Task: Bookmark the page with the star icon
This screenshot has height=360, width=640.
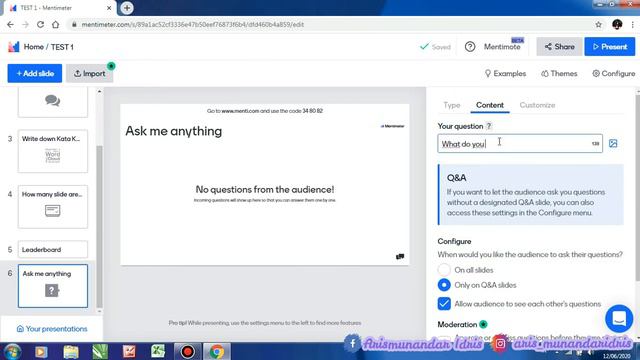Action: coord(598,24)
